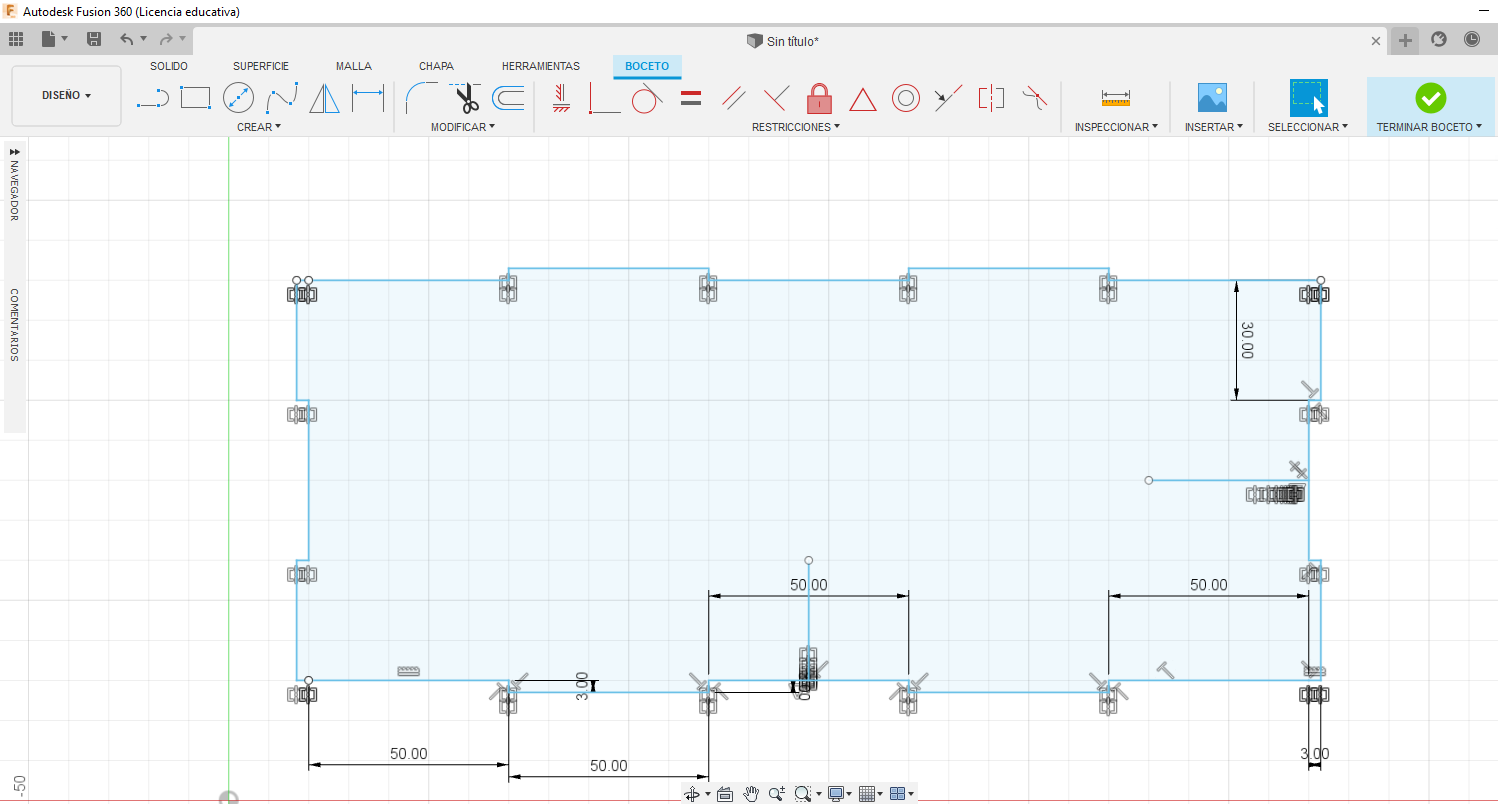1498x804 pixels.
Task: Open the COMENTARIOS panel
Action: click(14, 325)
